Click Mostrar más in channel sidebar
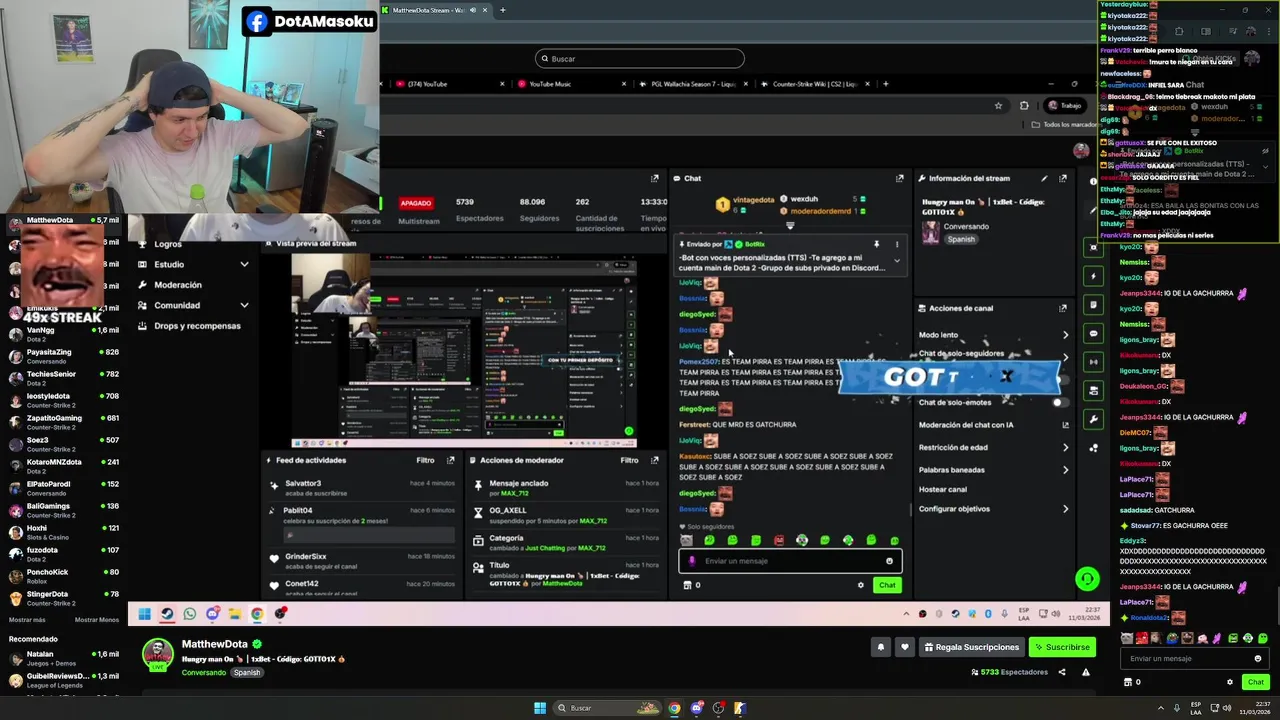The width and height of the screenshot is (1280, 720). point(27,620)
